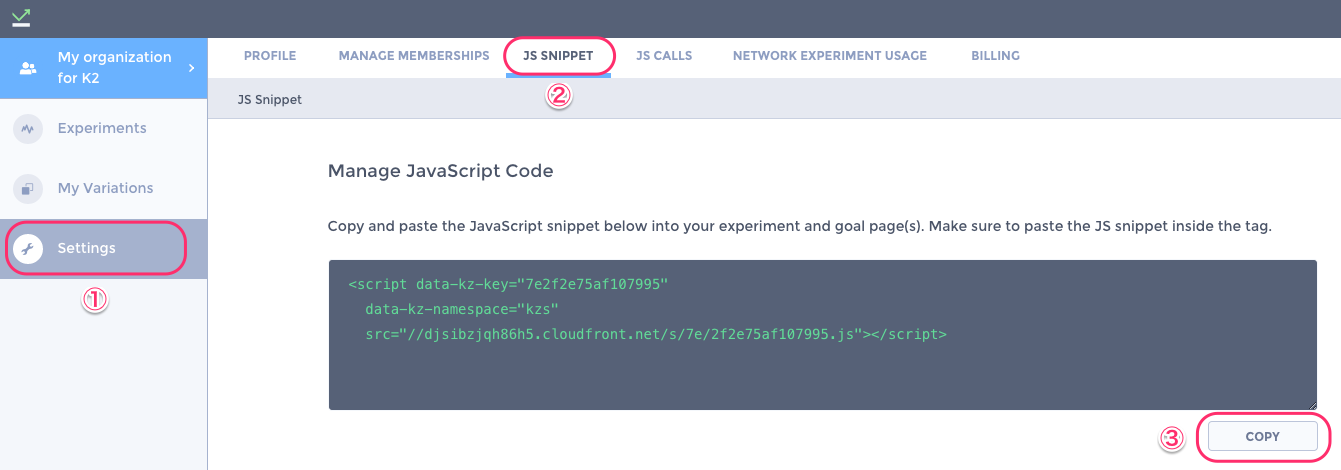The height and width of the screenshot is (470, 1341).
Task: Click the green chart logo icon
Action: point(20,16)
